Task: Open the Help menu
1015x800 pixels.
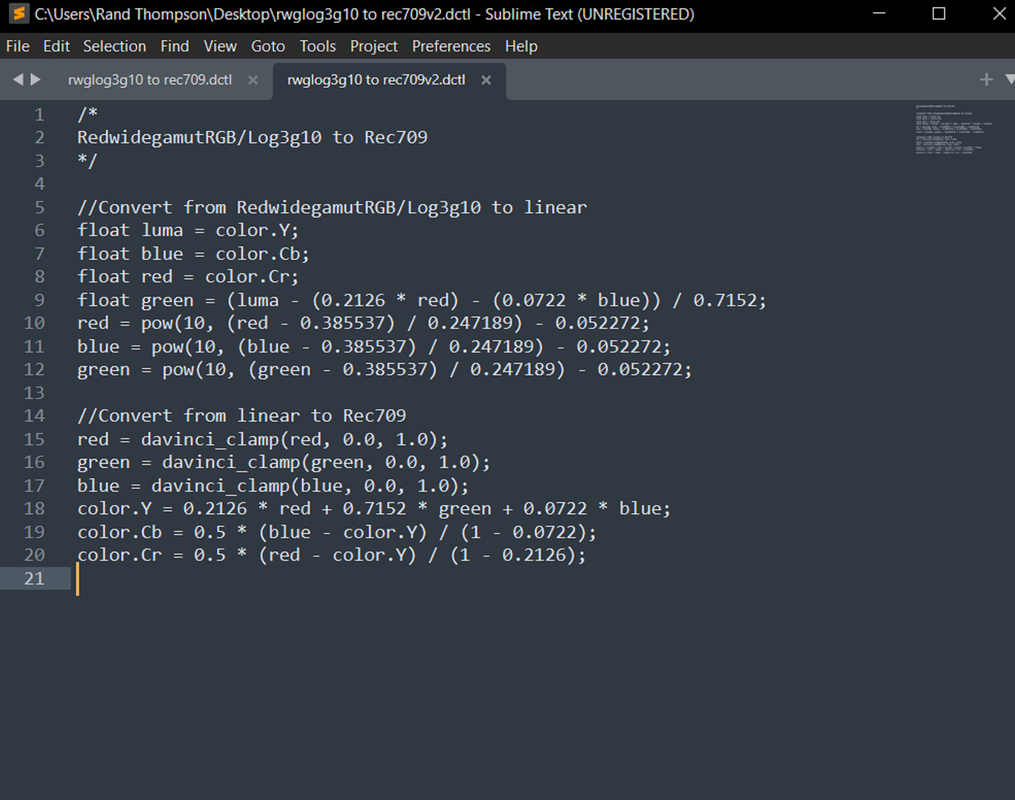Action: click(x=521, y=47)
